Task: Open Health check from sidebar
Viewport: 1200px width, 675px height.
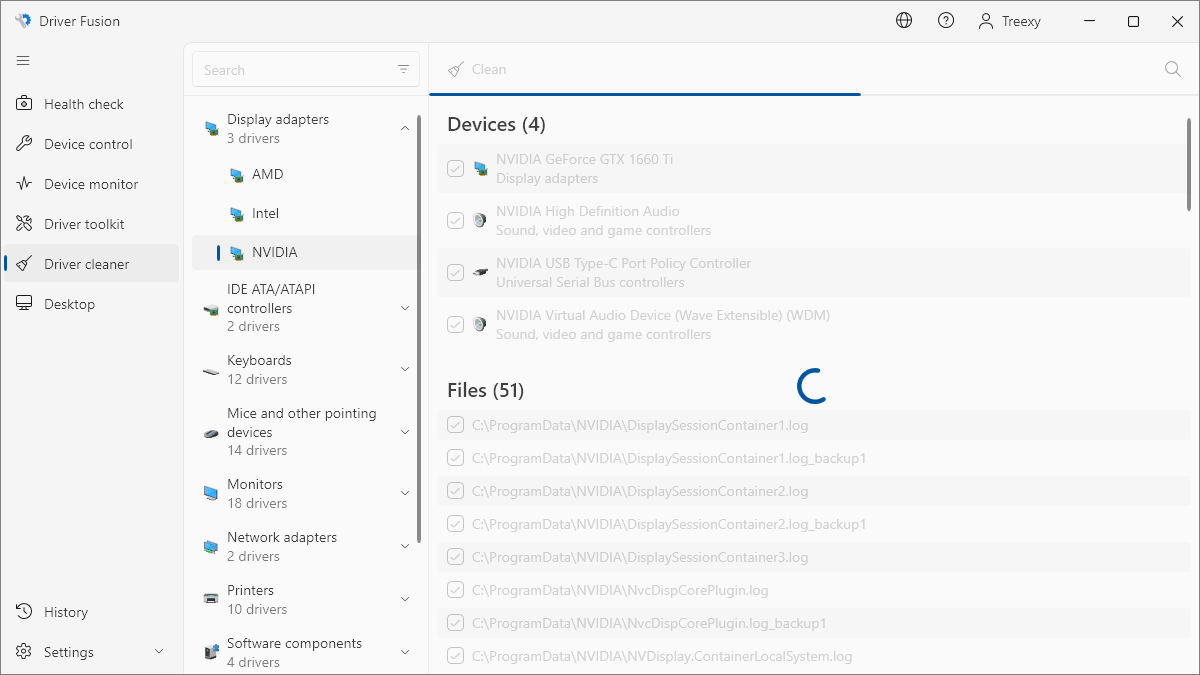Action: pos(83,104)
